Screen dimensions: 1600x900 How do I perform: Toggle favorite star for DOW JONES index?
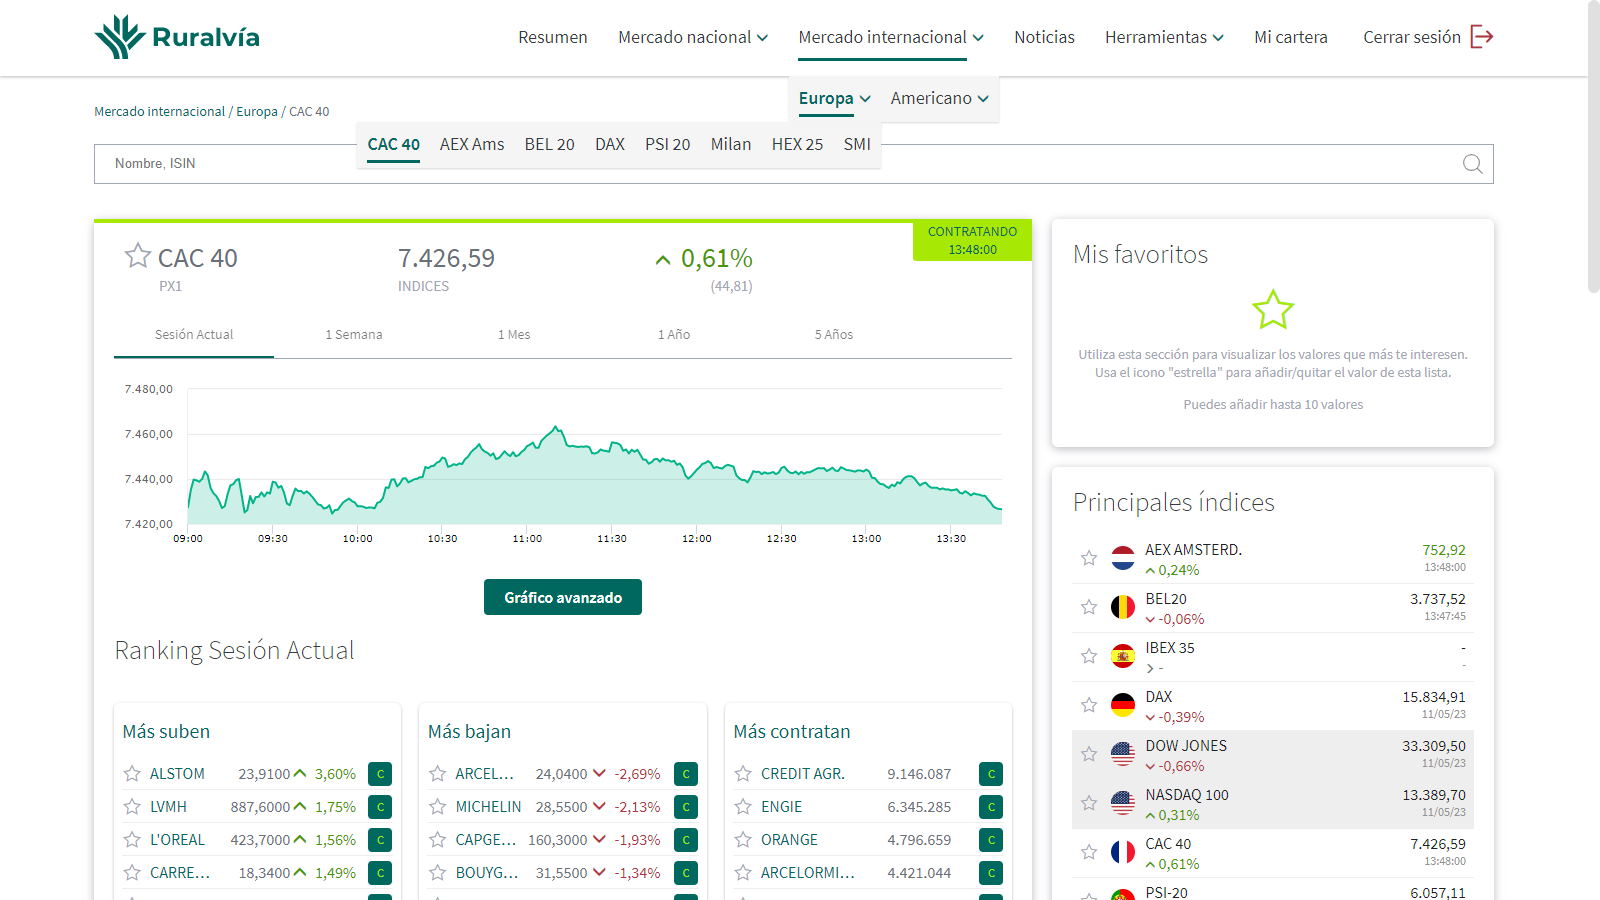coord(1089,754)
